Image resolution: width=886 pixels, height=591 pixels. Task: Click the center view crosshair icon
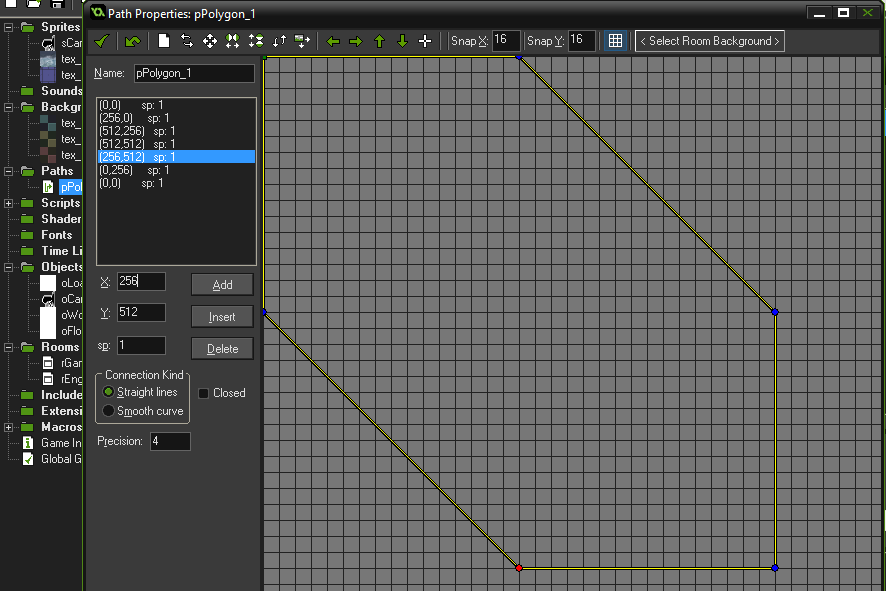point(425,41)
